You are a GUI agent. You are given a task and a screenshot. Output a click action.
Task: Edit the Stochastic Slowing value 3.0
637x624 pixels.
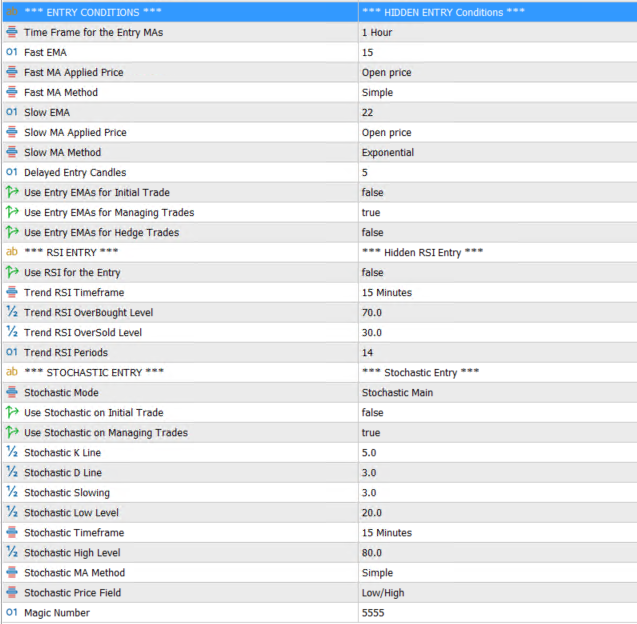click(498, 492)
